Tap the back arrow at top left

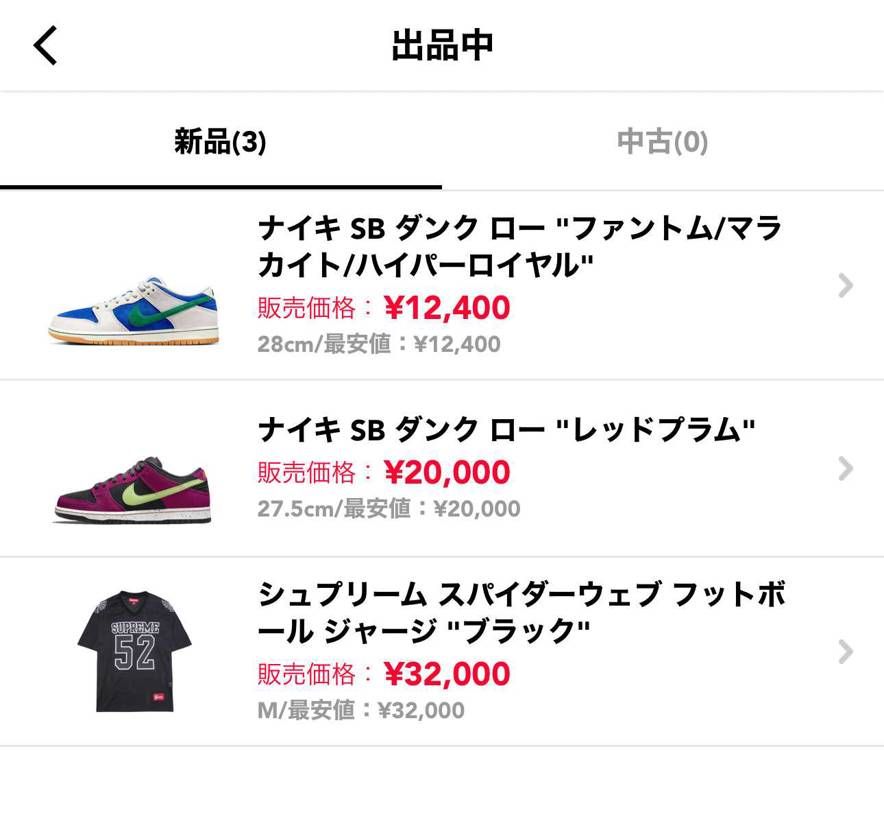(45, 45)
